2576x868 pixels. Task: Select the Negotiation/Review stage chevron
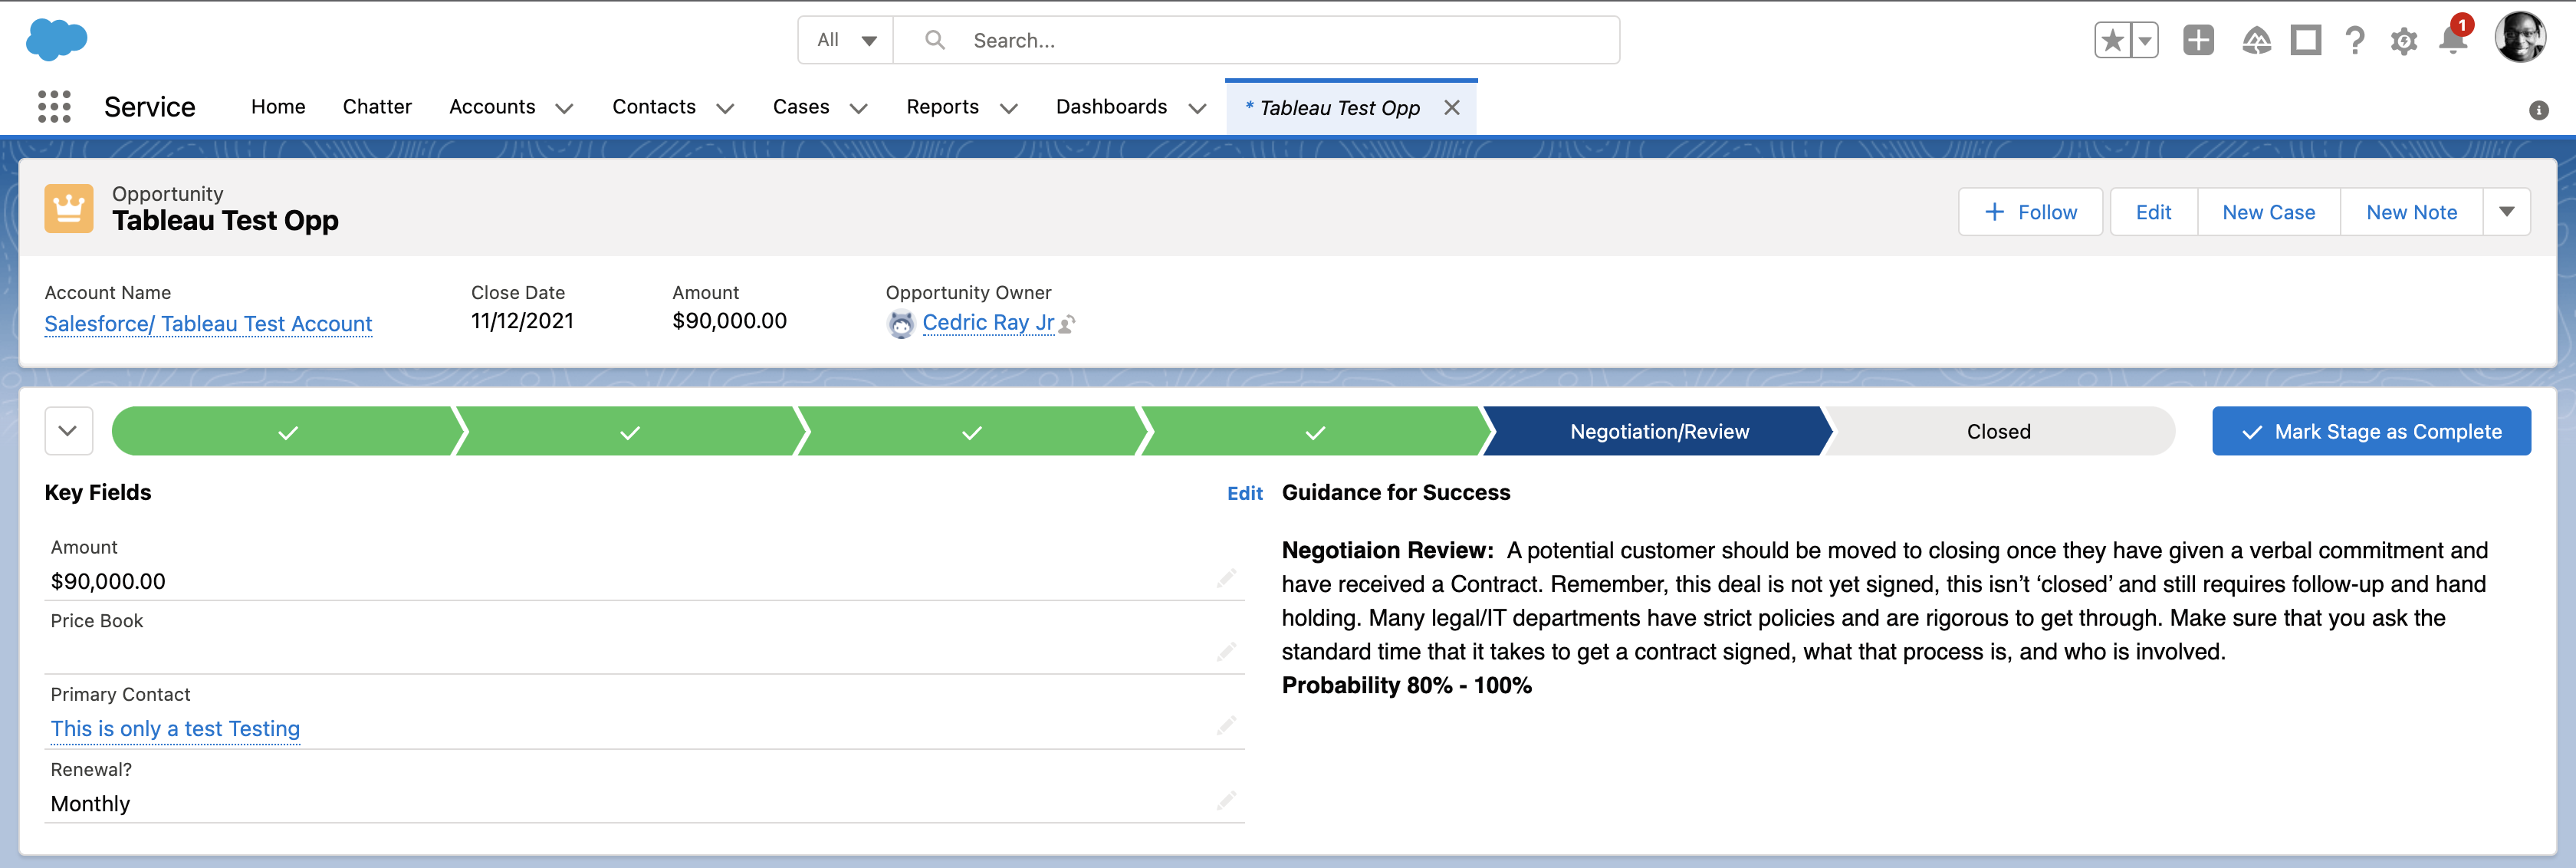tap(1657, 431)
